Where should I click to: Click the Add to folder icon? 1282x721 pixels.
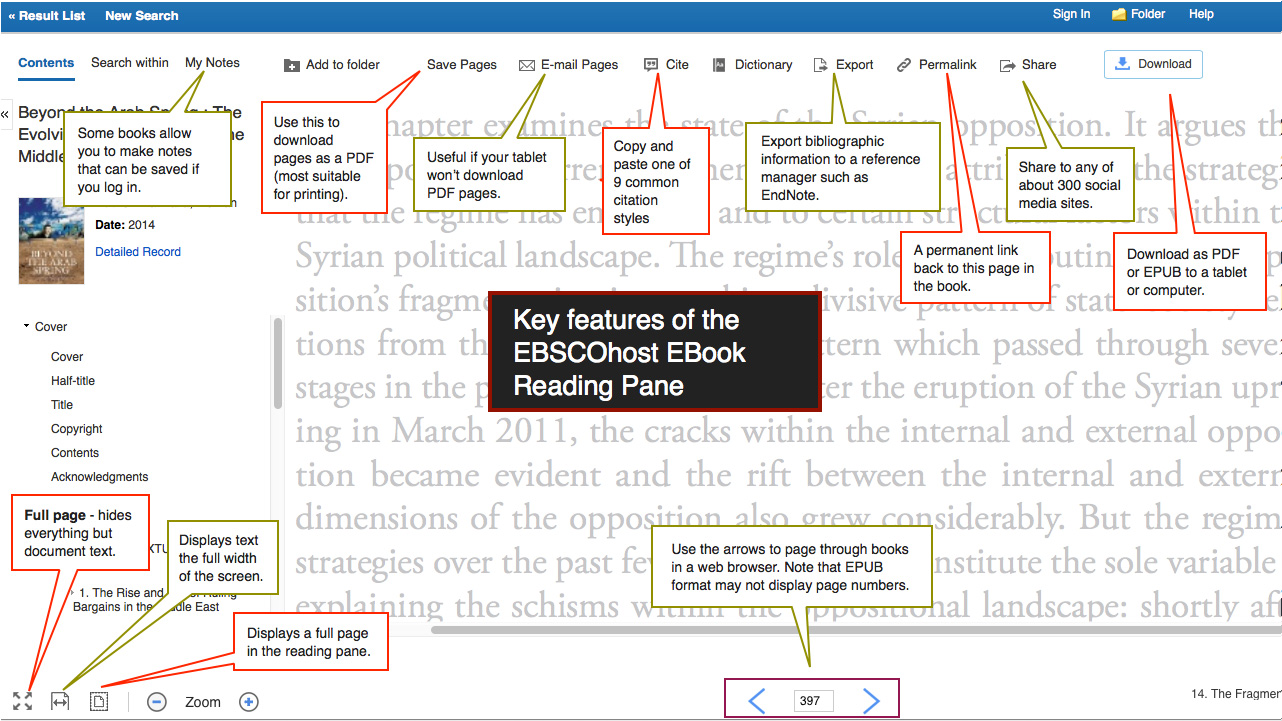coord(291,65)
